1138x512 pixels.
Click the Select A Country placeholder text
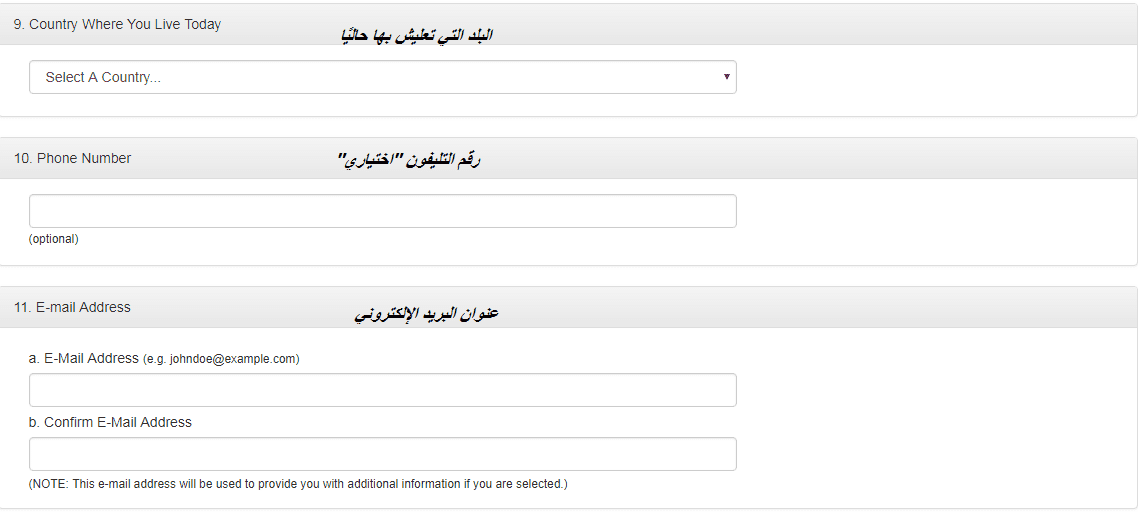[x=103, y=77]
